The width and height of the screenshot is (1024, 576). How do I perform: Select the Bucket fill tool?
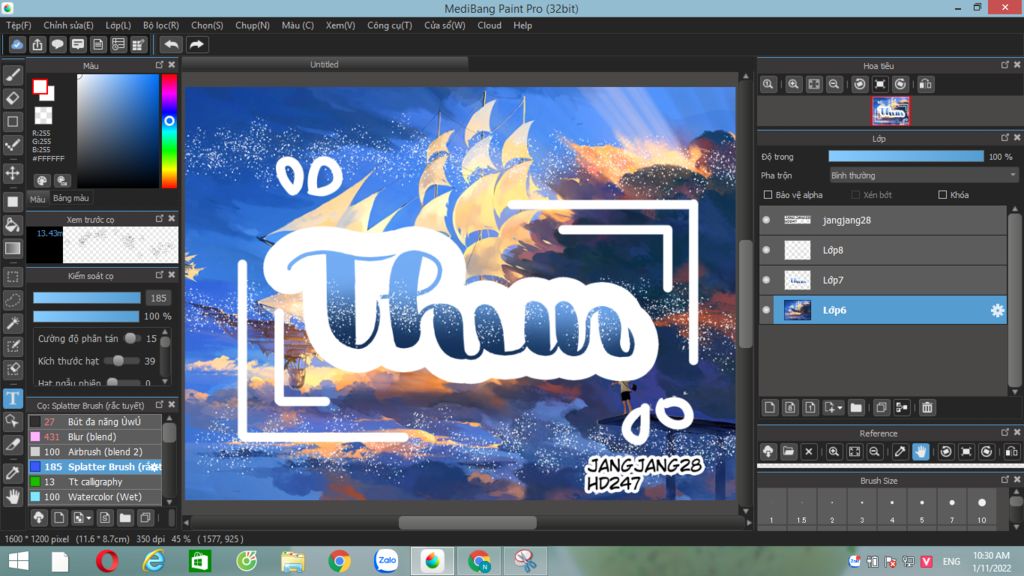click(12, 225)
